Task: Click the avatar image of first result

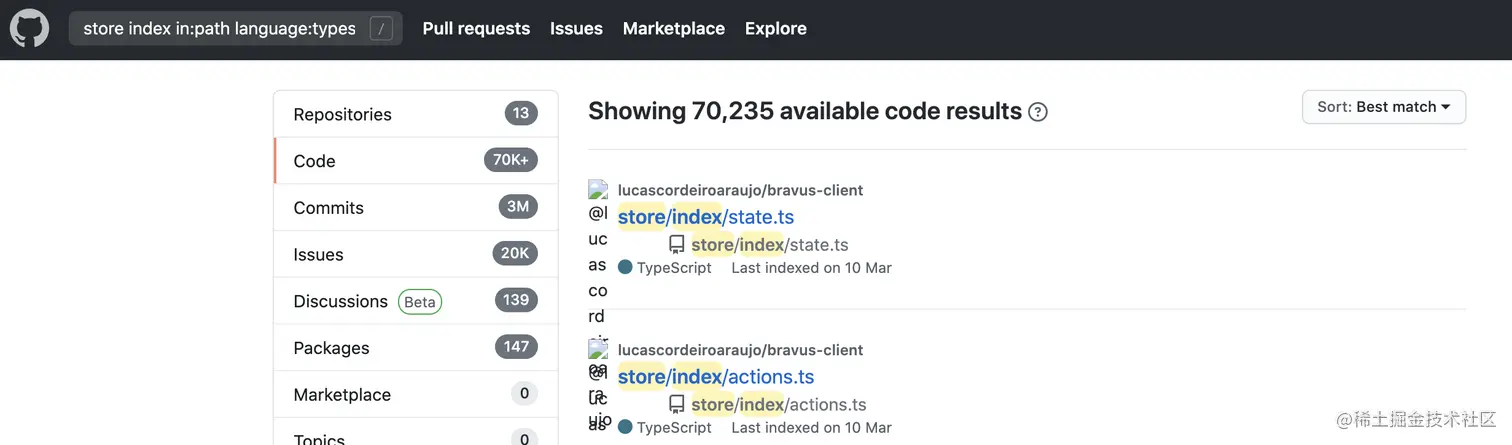Action: (x=598, y=189)
